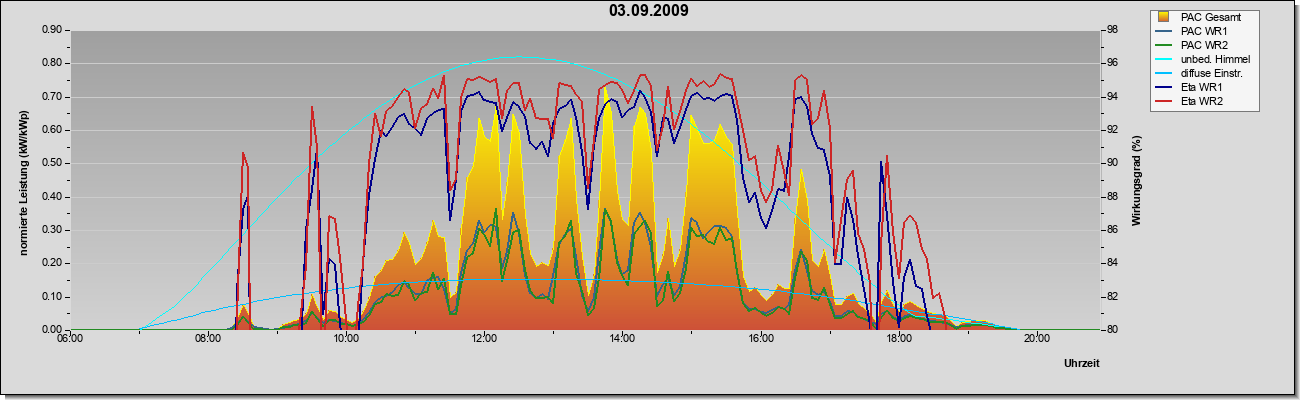Screen dimensions: 1300x400
Task: Click the 0.90 left axis label
Action: point(52,29)
